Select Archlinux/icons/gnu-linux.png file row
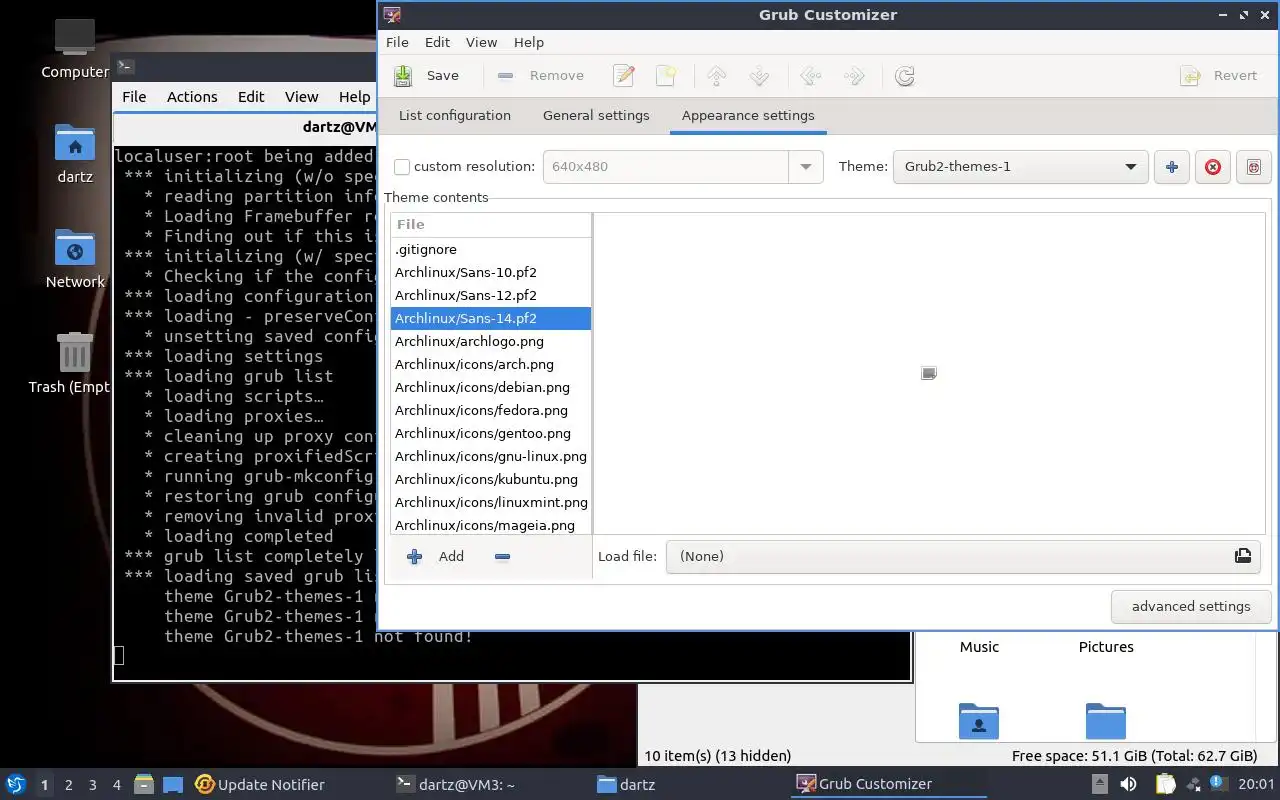This screenshot has width=1280, height=800. coord(491,456)
